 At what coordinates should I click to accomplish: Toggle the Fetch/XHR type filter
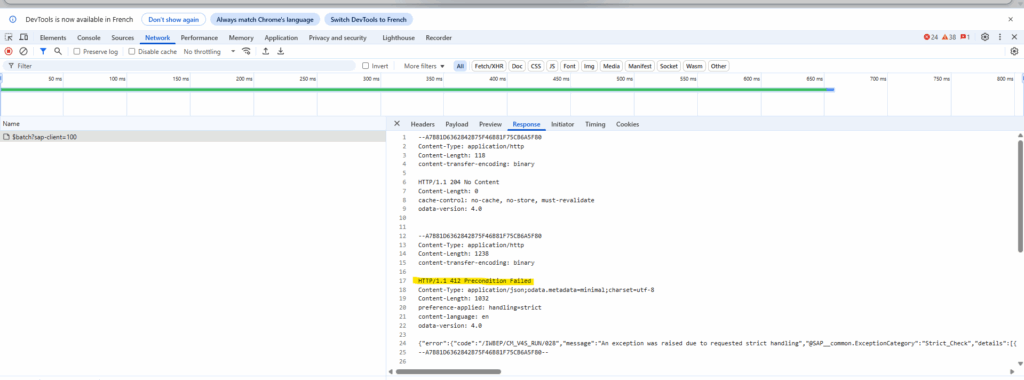click(x=489, y=66)
